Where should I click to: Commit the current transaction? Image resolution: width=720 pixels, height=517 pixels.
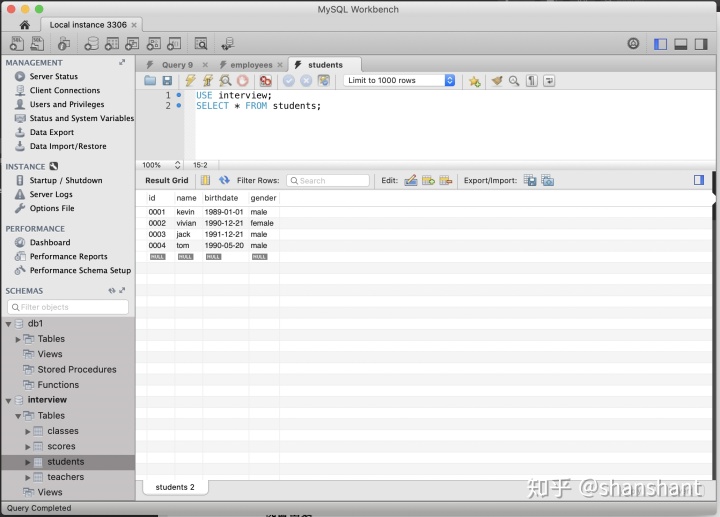pyautogui.click(x=288, y=81)
